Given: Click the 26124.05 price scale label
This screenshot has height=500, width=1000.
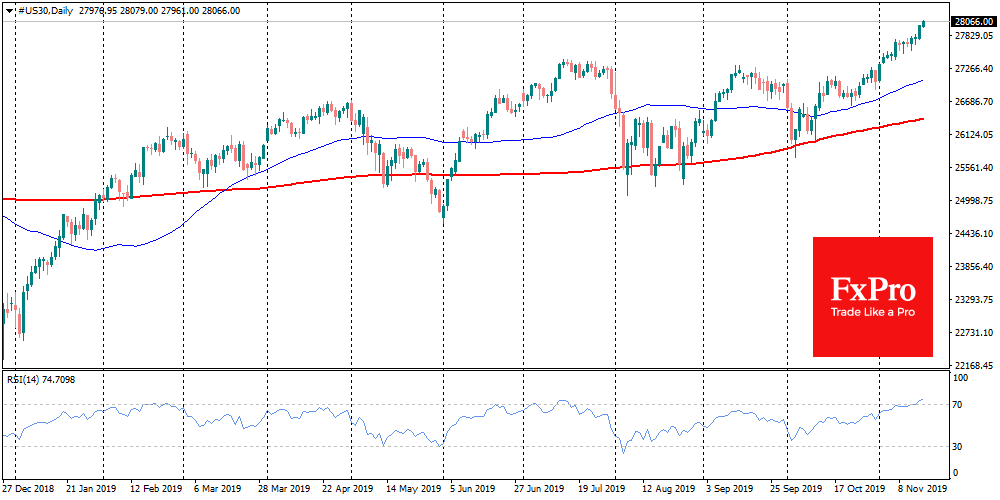Looking at the screenshot, I should pos(972,135).
